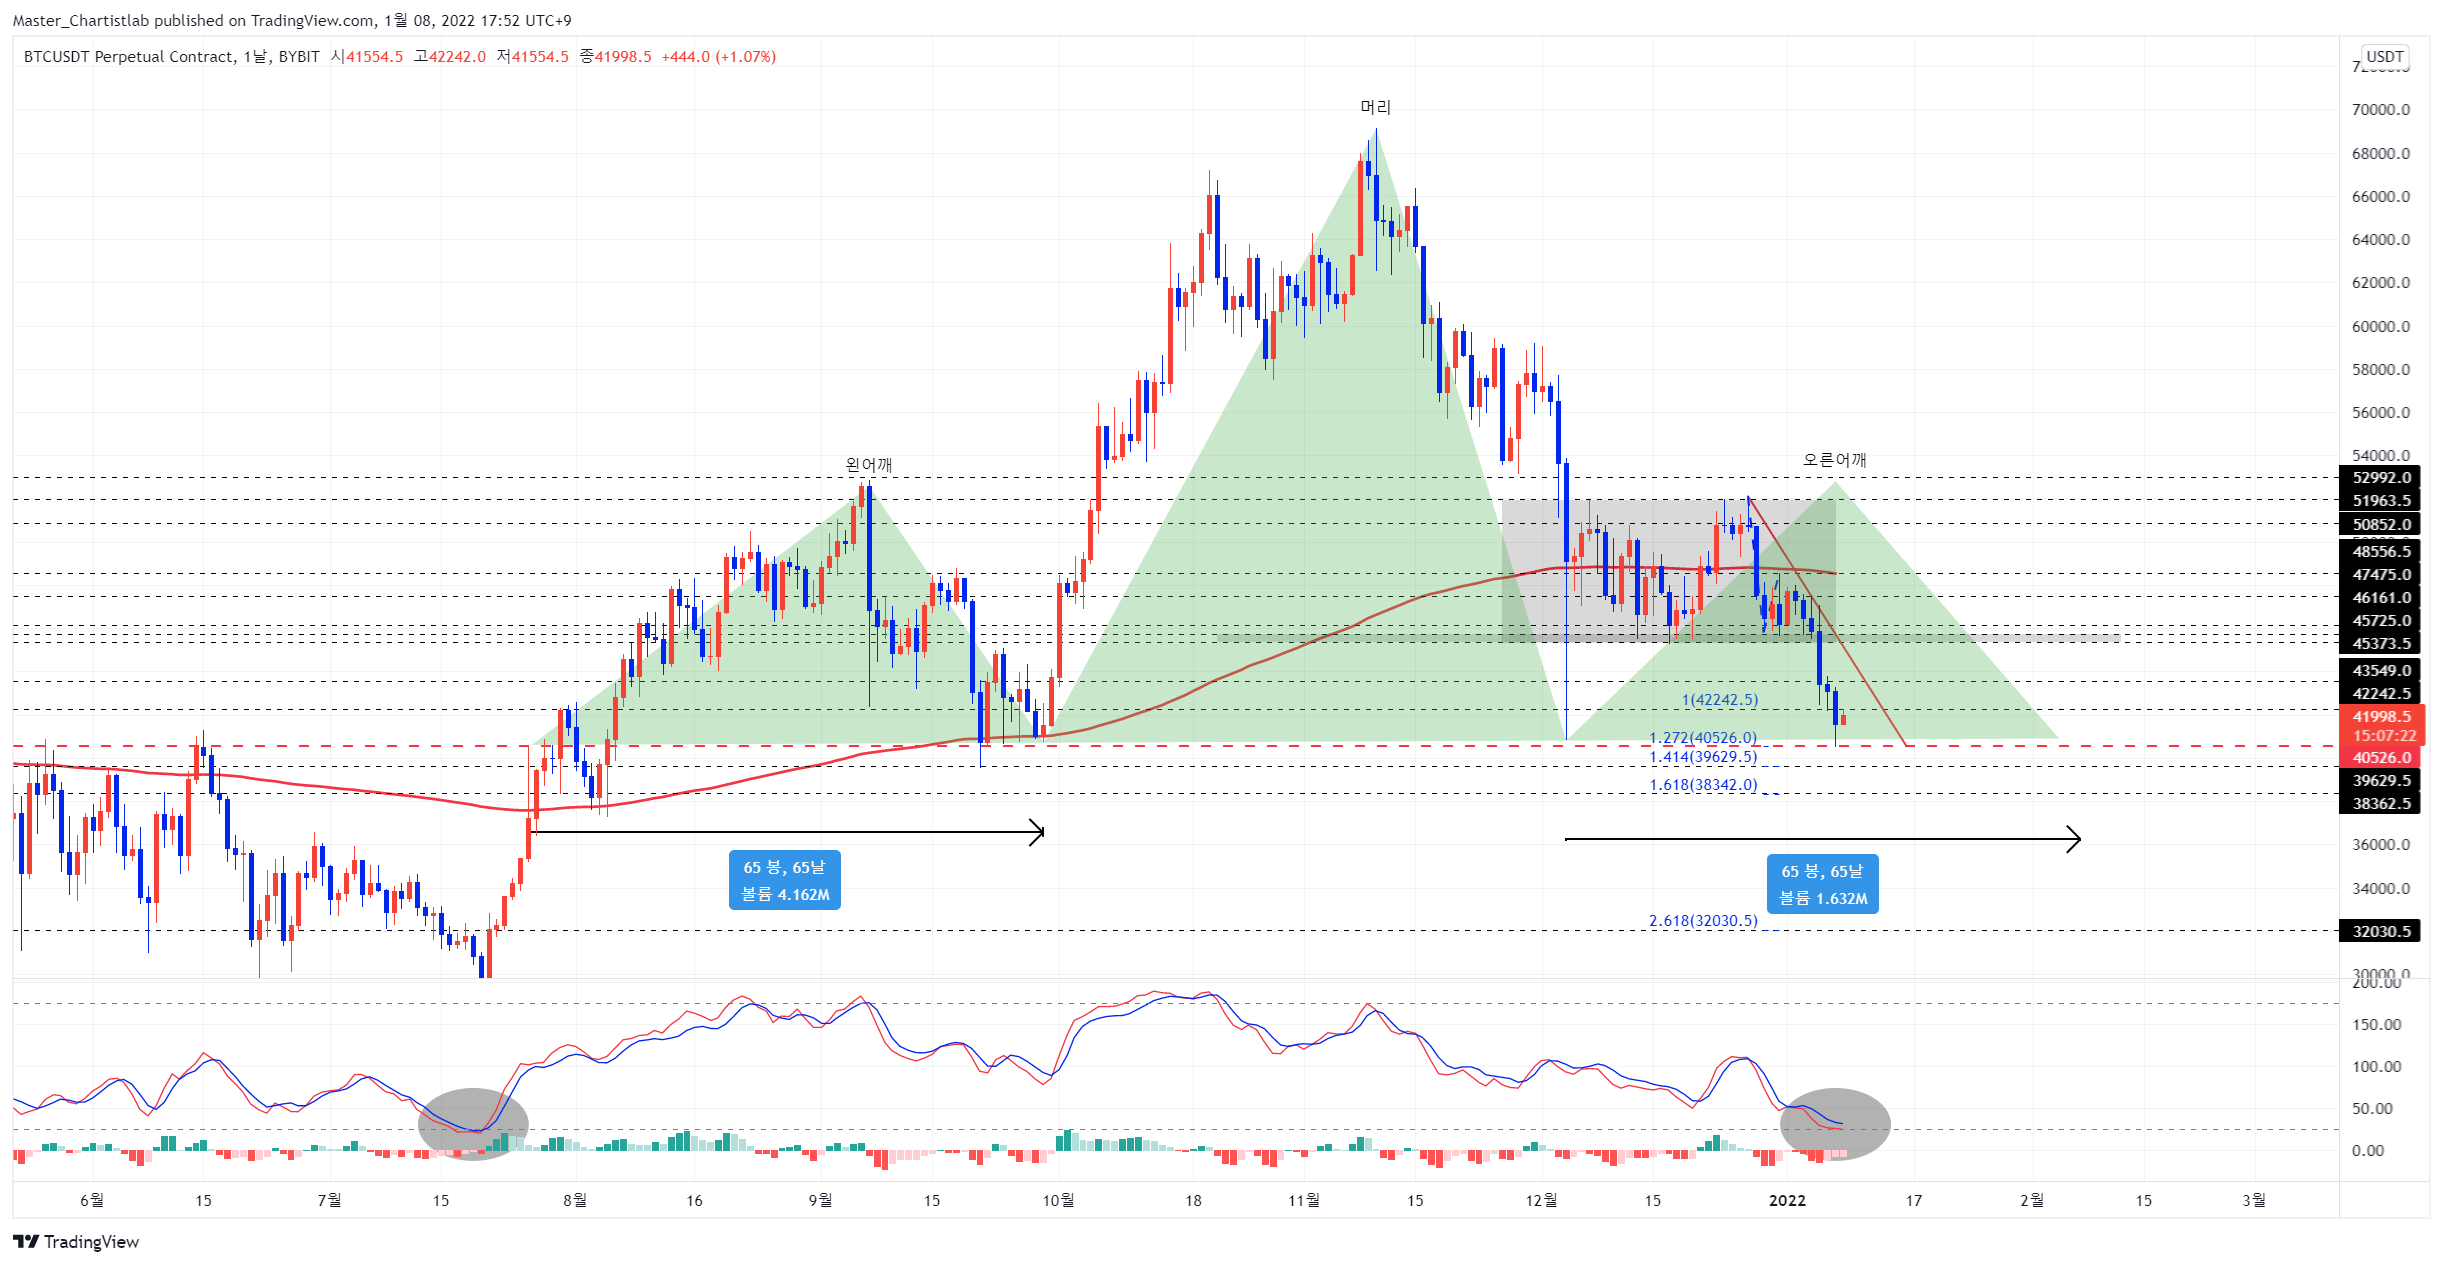Image resolution: width=2443 pixels, height=1265 pixels.
Task: Click the Master_Chartistlab publication header text
Action: coord(292,20)
